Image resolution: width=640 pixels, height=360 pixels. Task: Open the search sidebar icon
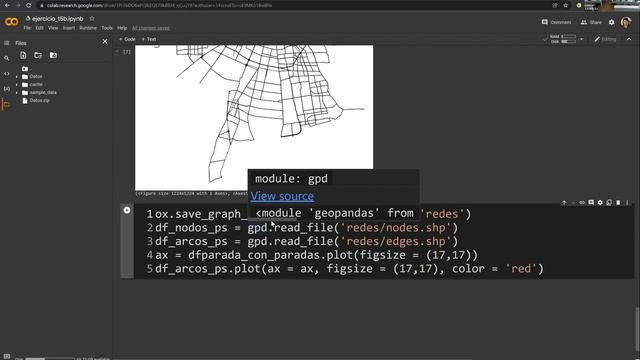click(x=7, y=58)
